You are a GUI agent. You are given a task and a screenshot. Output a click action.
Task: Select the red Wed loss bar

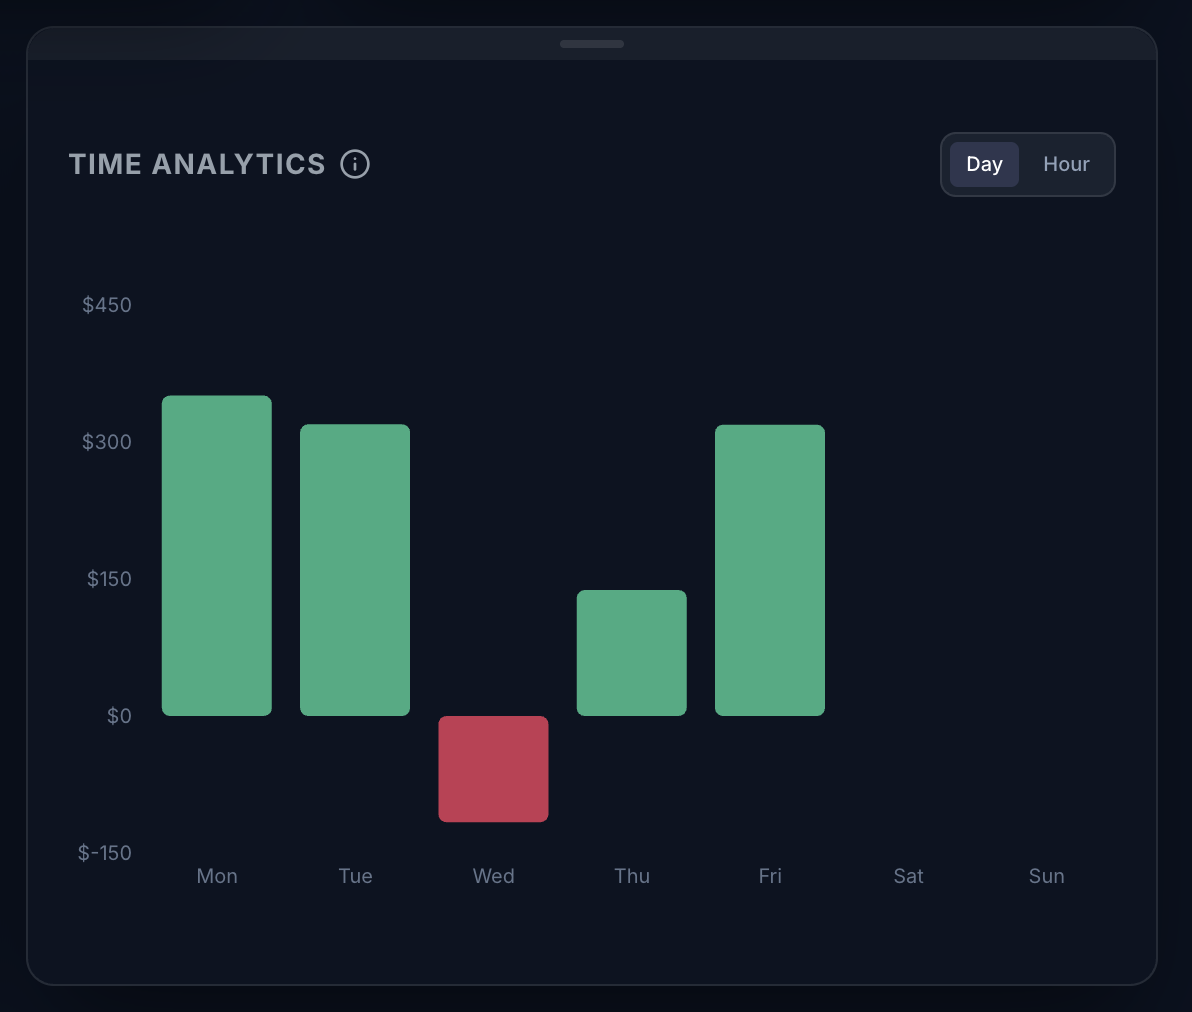(493, 769)
